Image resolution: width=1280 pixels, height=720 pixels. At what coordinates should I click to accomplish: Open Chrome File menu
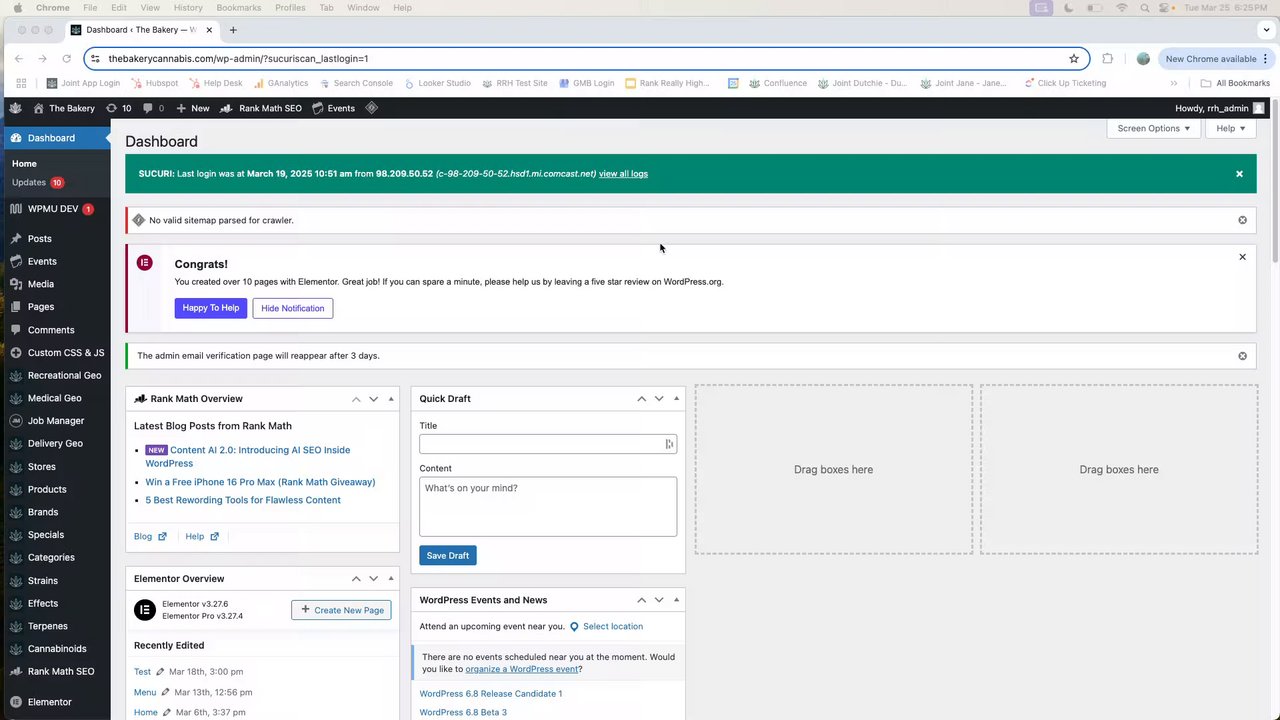point(90,8)
